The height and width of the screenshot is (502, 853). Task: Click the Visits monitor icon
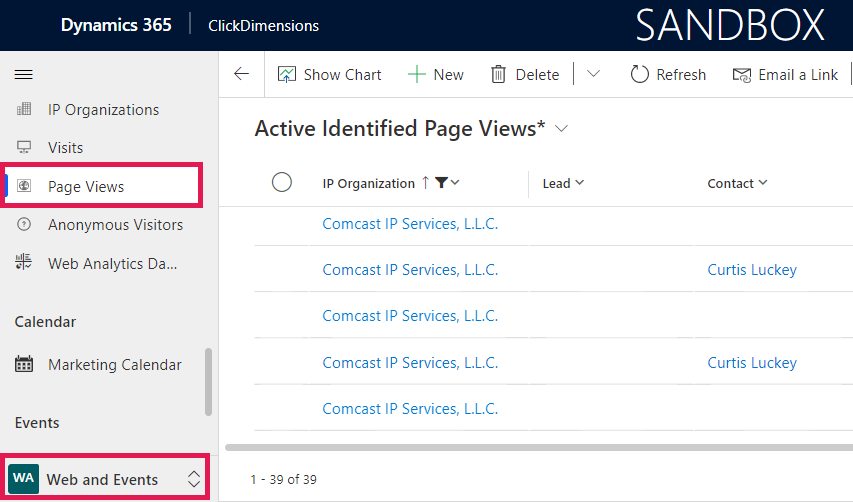point(24,147)
